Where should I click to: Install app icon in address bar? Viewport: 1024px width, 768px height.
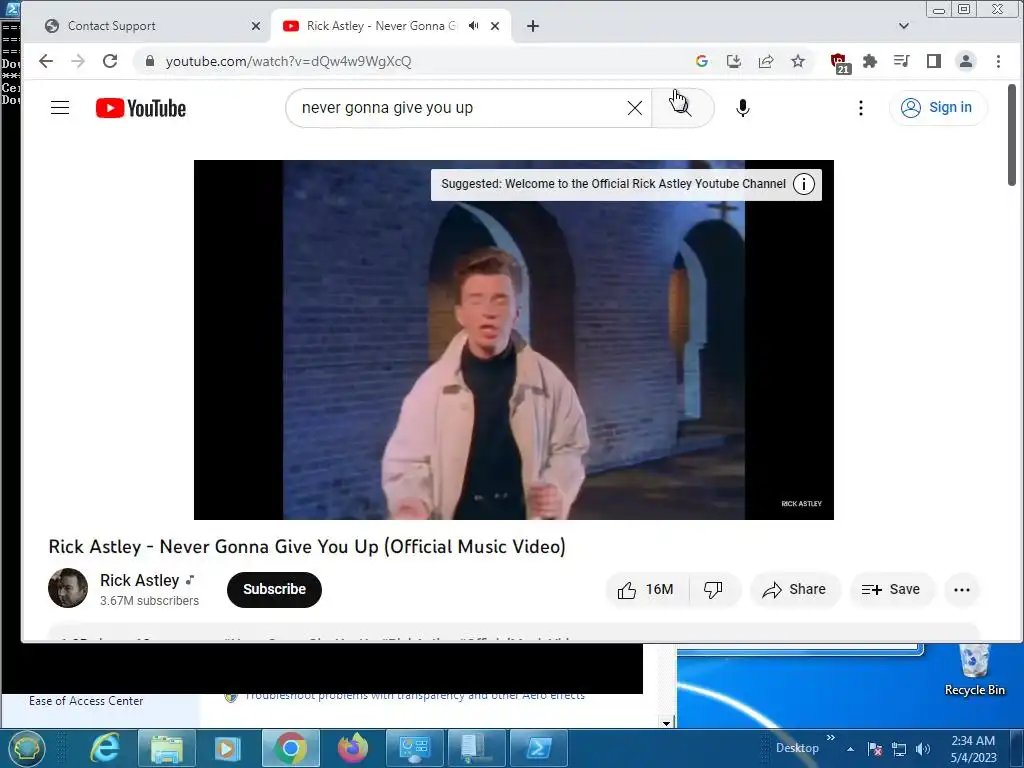(734, 61)
